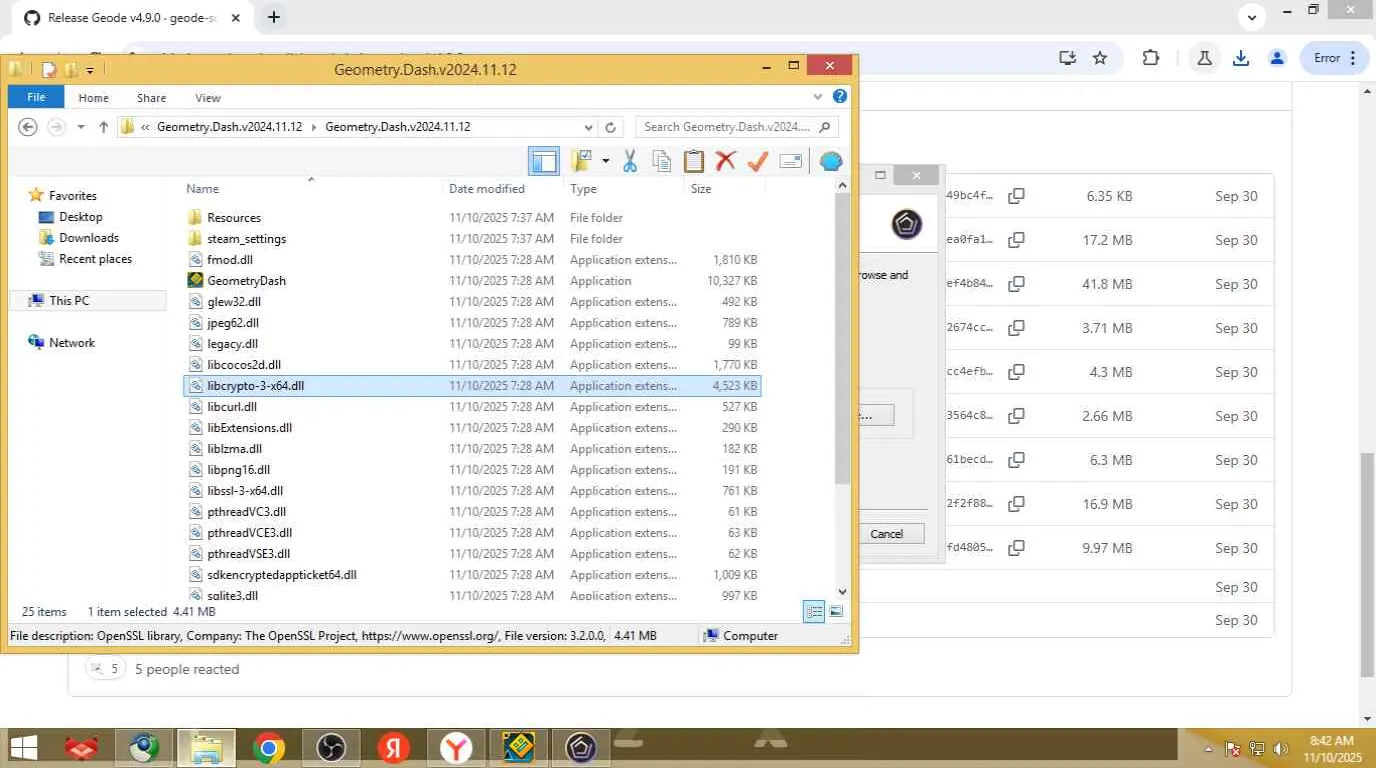Open a new Chrome tab
Image resolution: width=1376 pixels, height=768 pixels.
[x=273, y=17]
